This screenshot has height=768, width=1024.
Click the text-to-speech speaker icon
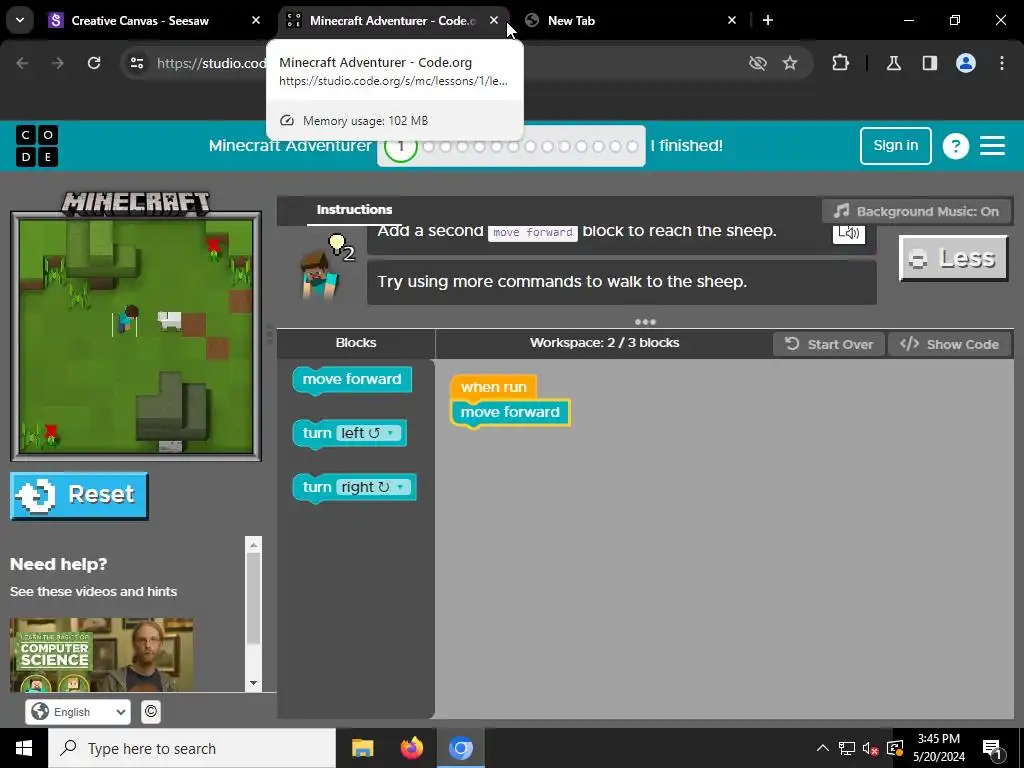(x=848, y=232)
